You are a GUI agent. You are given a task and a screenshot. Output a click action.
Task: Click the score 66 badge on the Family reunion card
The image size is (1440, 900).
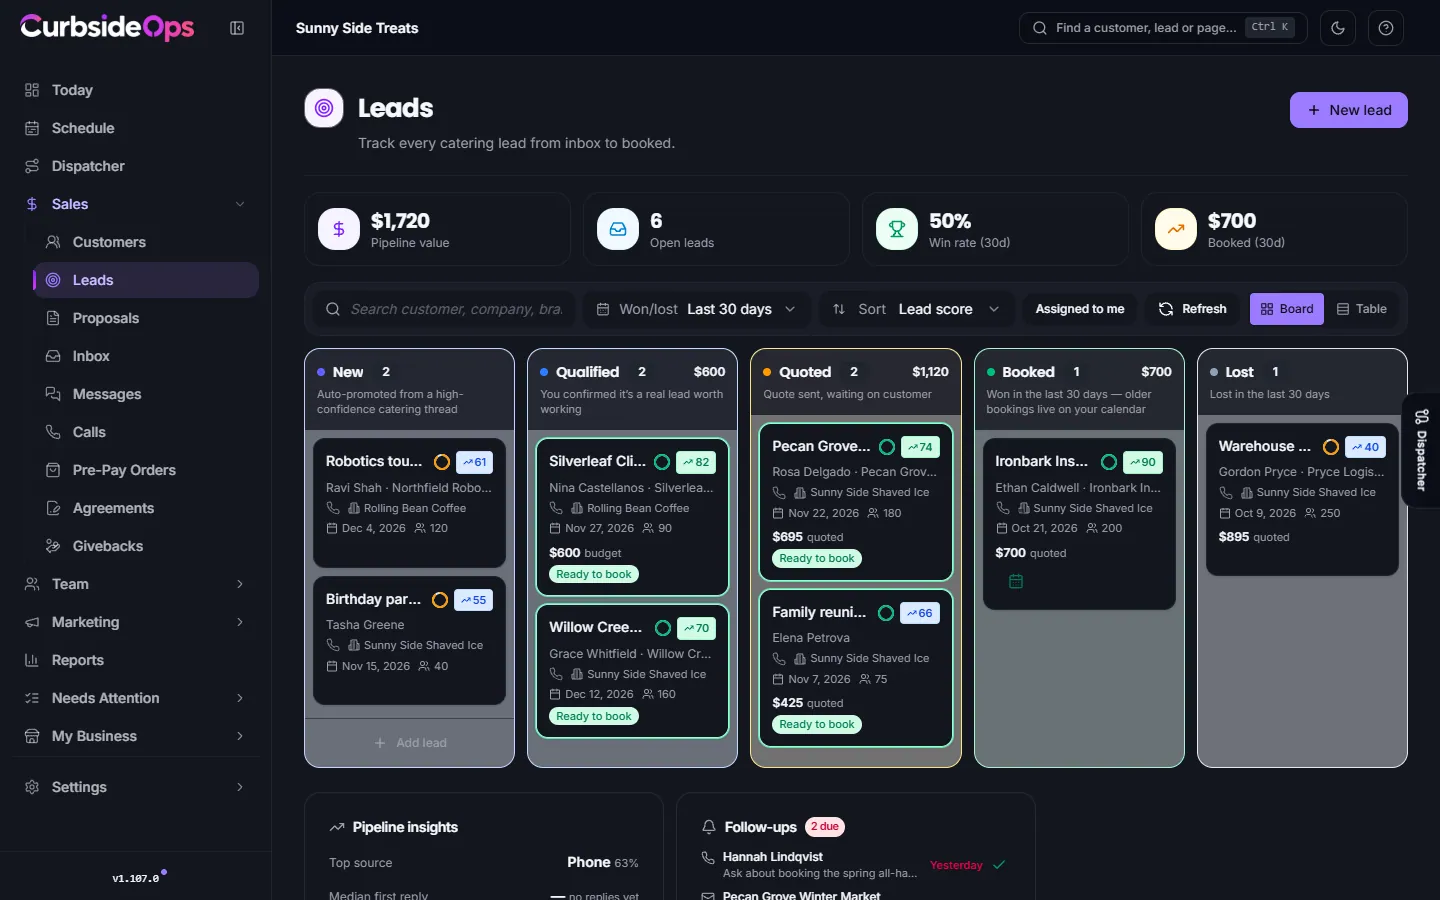click(920, 613)
